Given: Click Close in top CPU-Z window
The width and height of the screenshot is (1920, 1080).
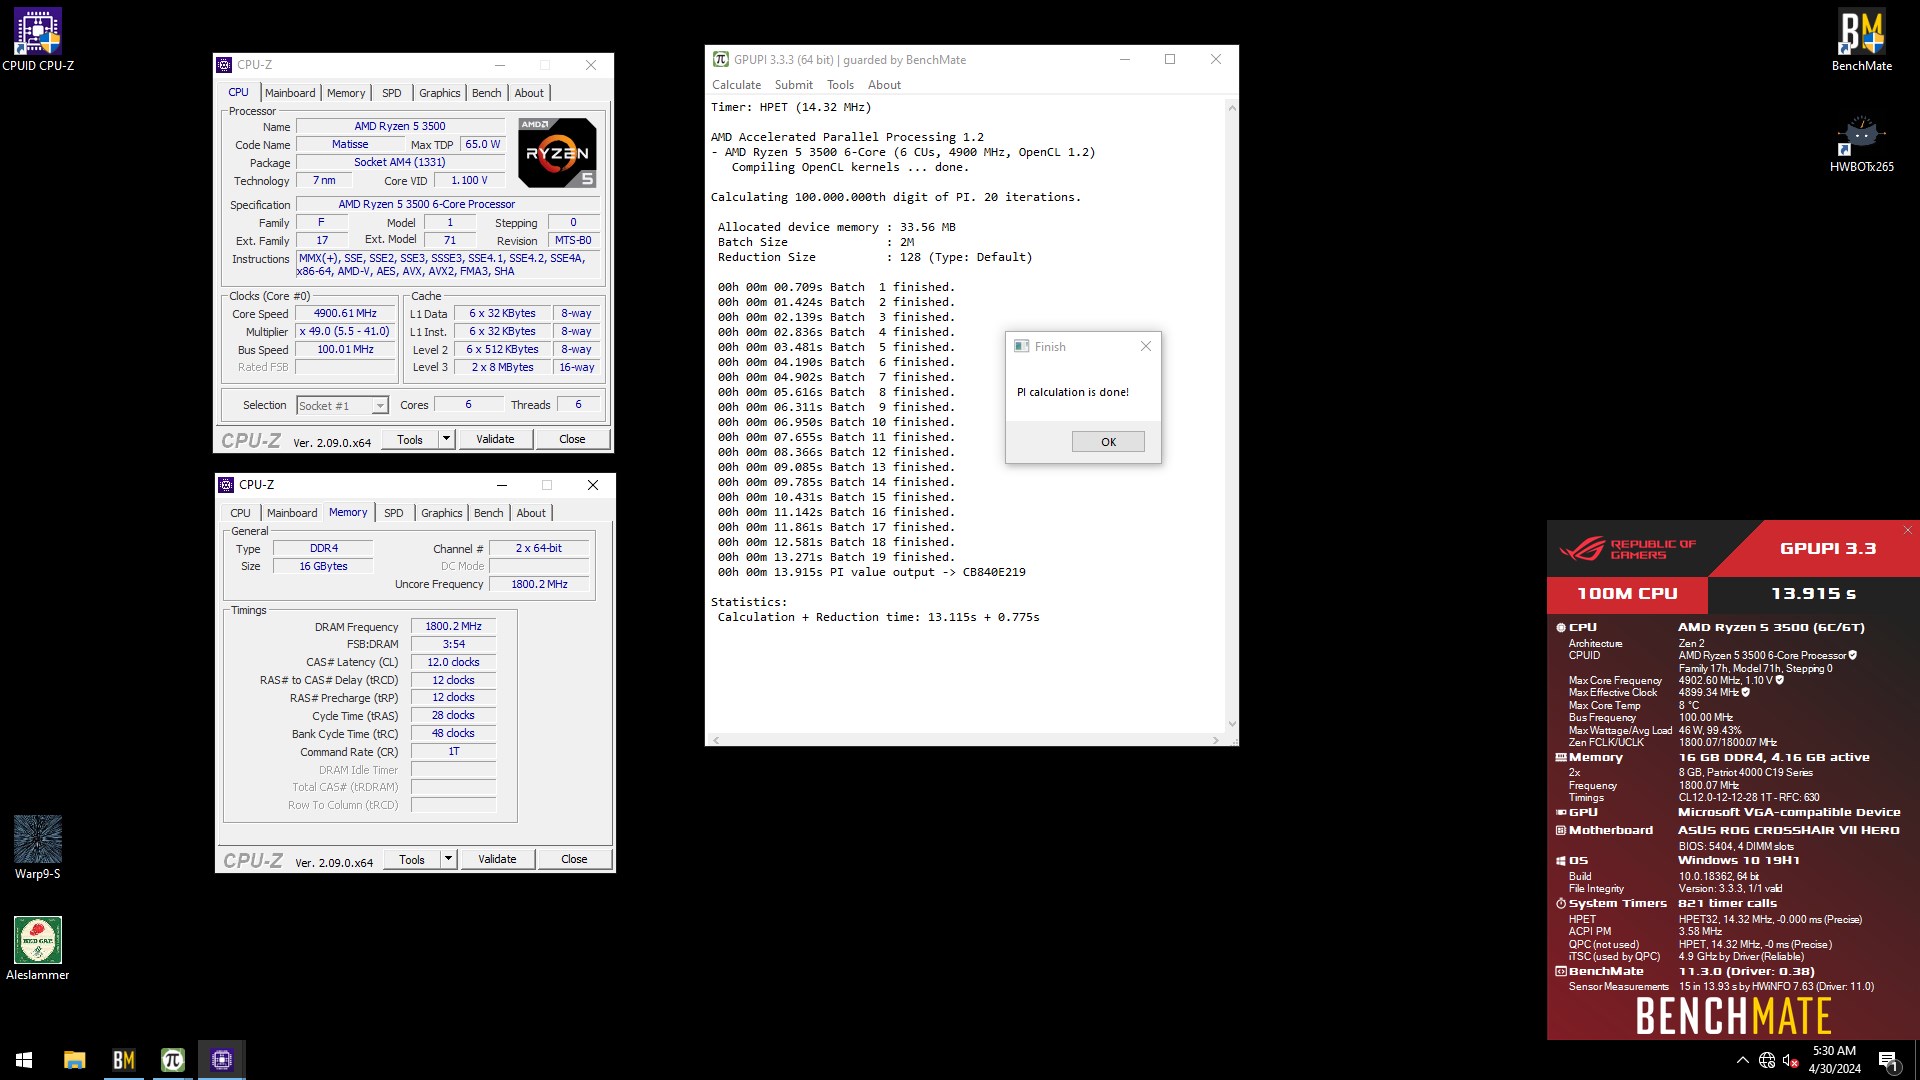Looking at the screenshot, I should tap(572, 439).
